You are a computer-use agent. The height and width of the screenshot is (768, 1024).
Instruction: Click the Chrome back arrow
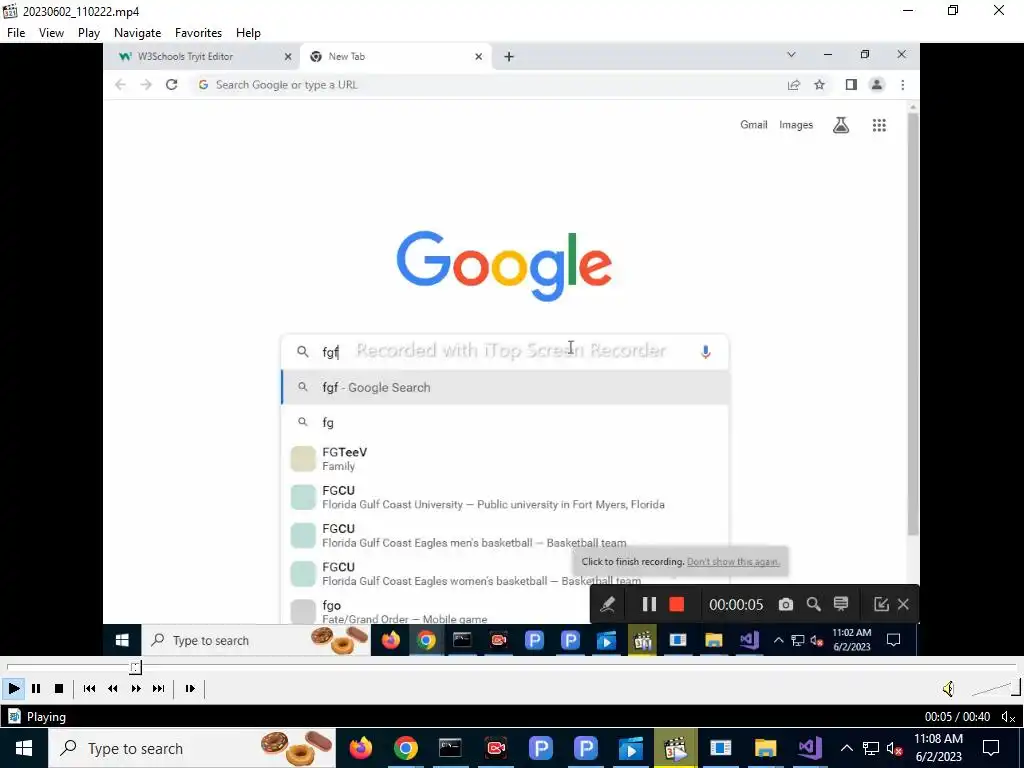[120, 85]
